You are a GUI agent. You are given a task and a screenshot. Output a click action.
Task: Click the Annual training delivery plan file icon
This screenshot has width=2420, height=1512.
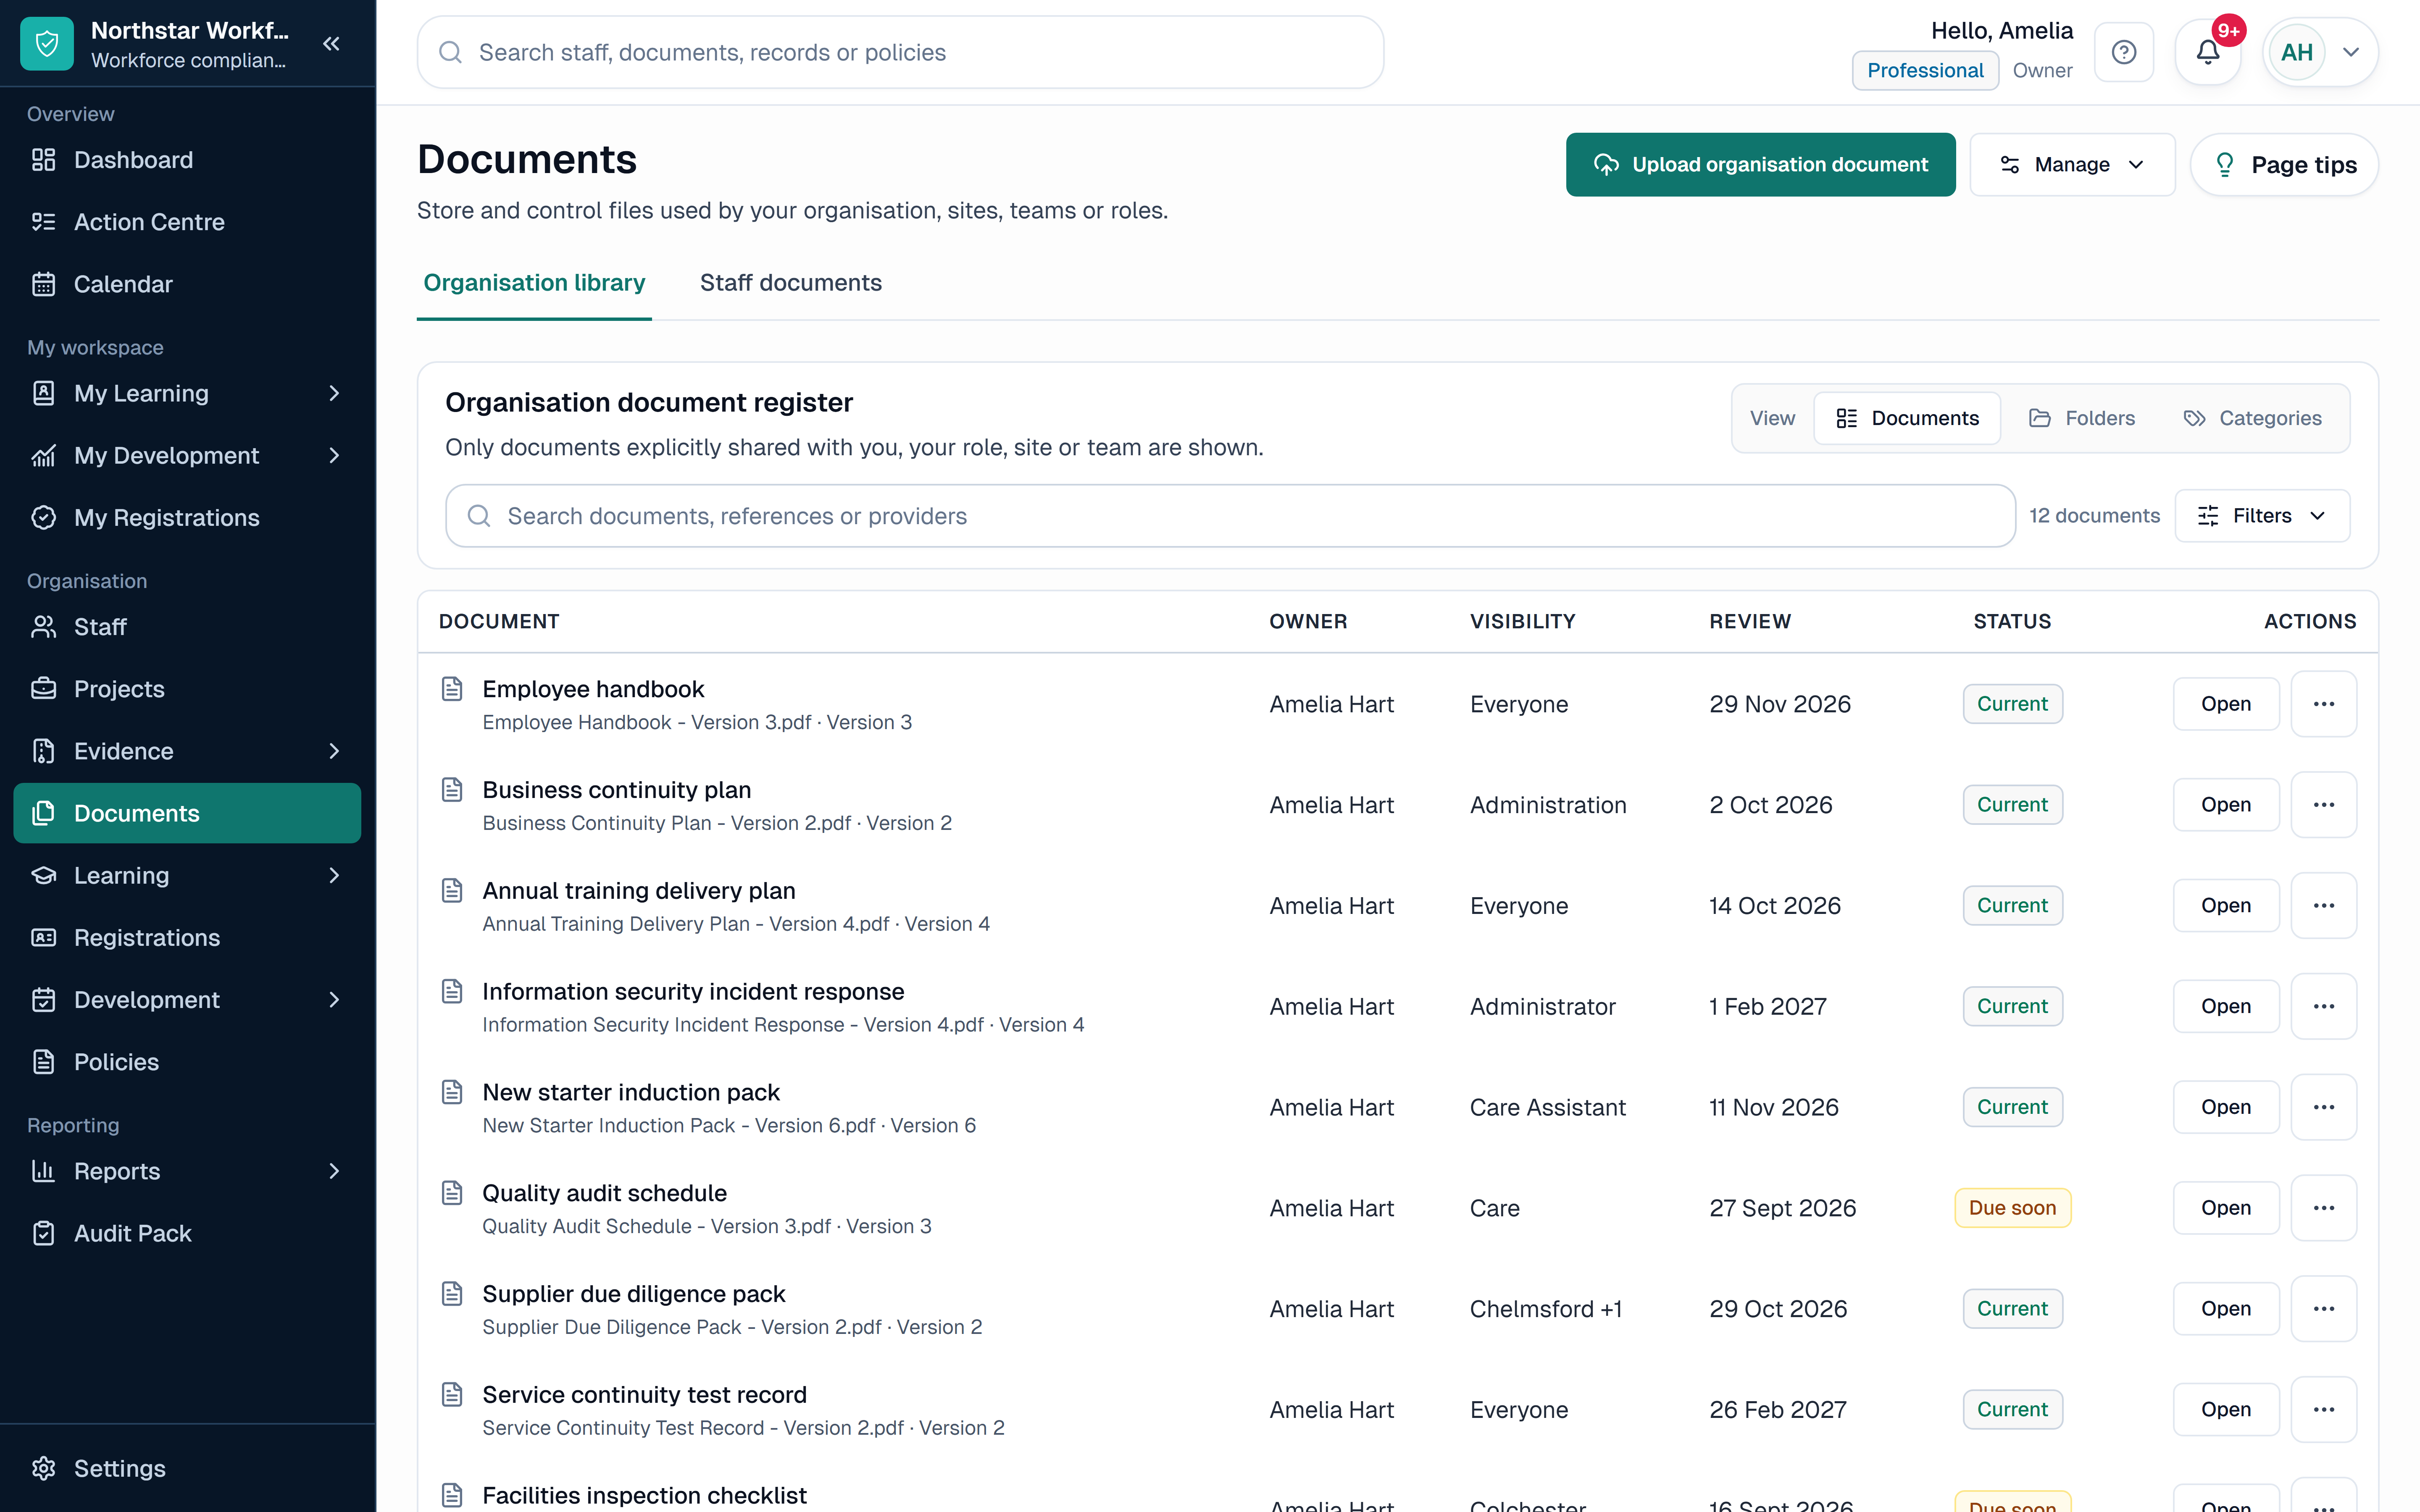tap(452, 891)
